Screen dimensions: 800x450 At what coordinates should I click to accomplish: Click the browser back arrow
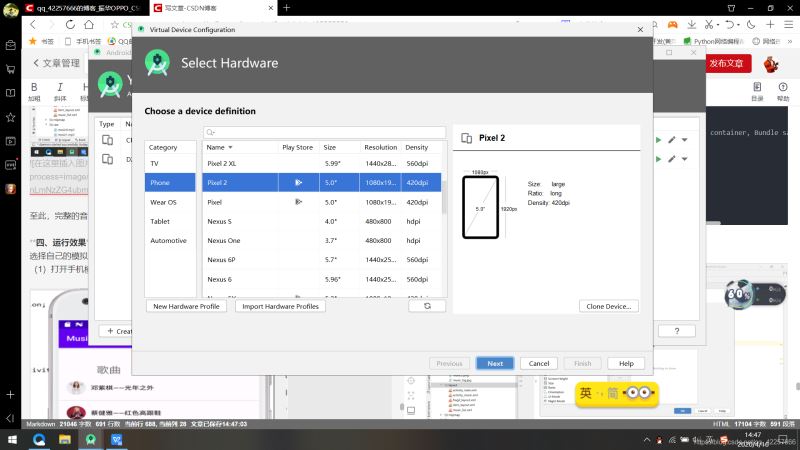[x=9, y=24]
